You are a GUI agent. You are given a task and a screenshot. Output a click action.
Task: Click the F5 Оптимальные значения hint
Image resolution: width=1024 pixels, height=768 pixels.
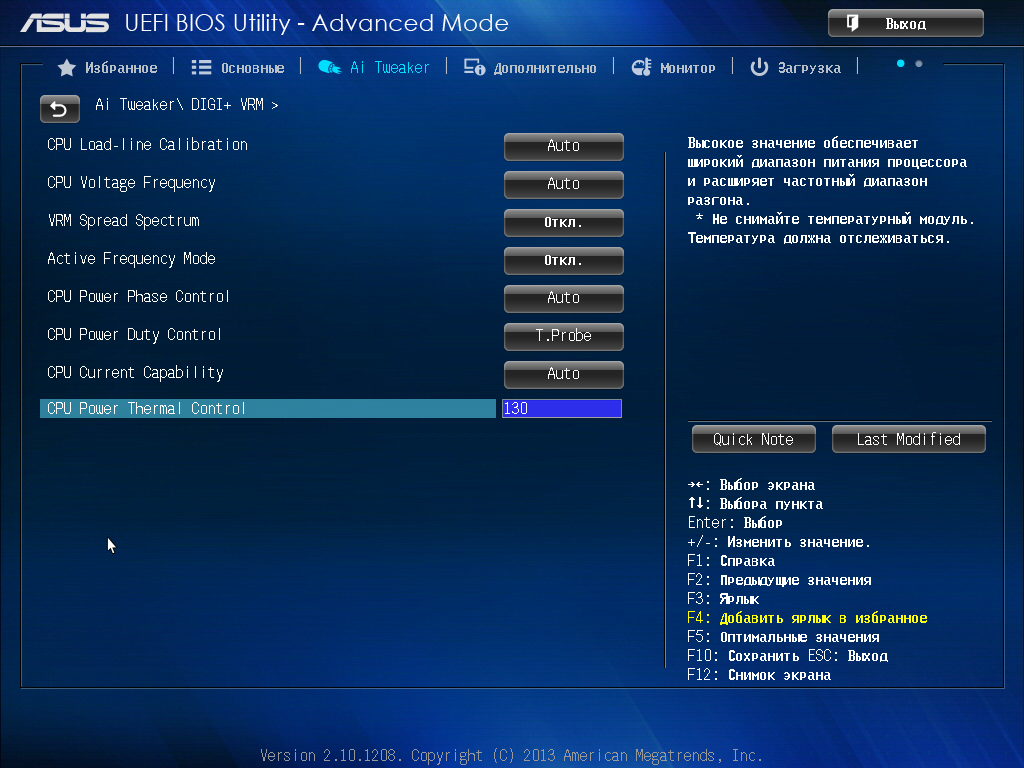[x=784, y=637]
